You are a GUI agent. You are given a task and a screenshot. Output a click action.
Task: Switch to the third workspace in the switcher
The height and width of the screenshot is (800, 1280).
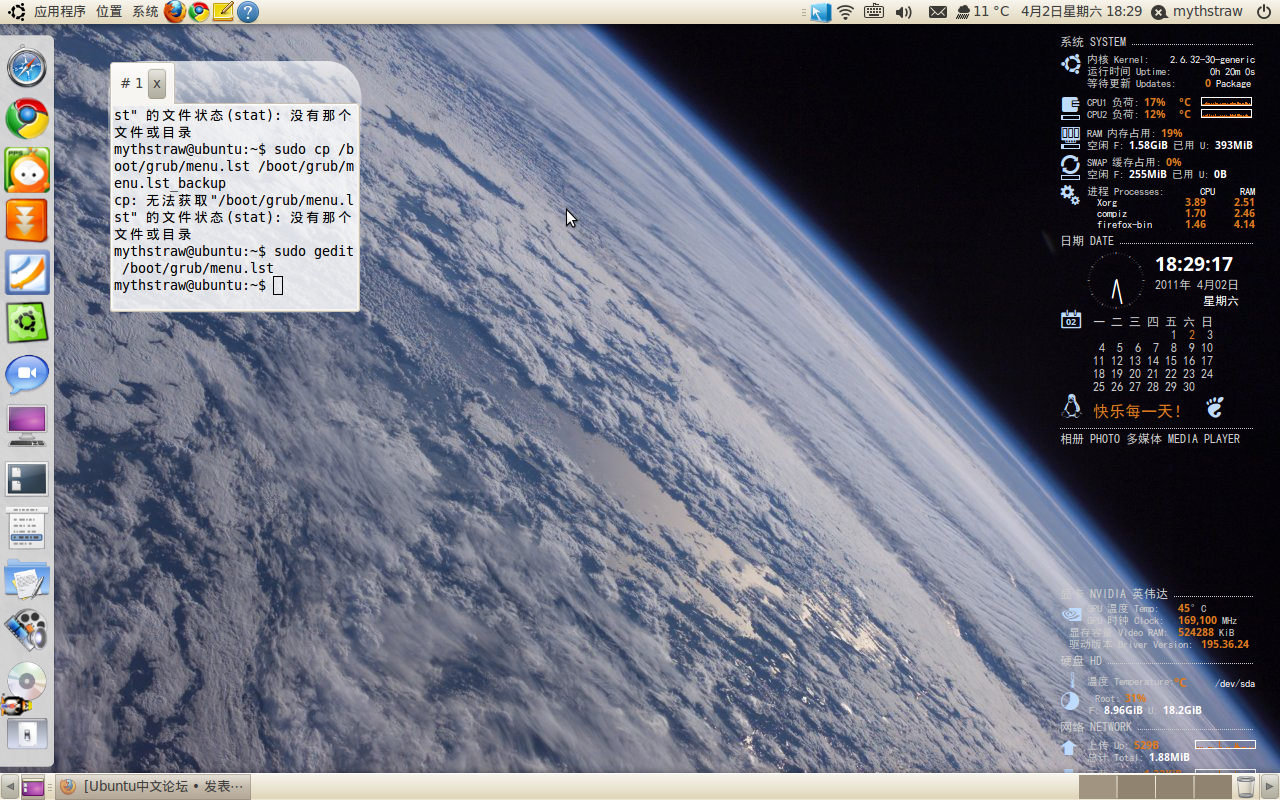click(x=1176, y=786)
